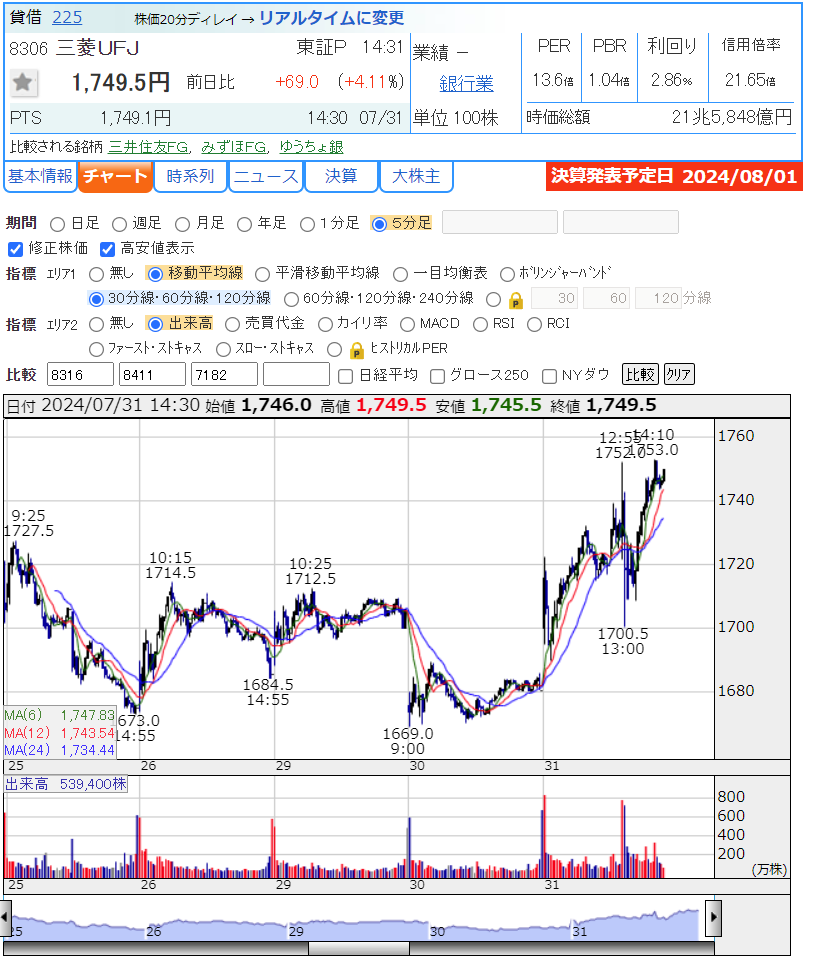The image size is (826, 958).
Task: Select the 1分足 period radio button
Action: (x=307, y=224)
